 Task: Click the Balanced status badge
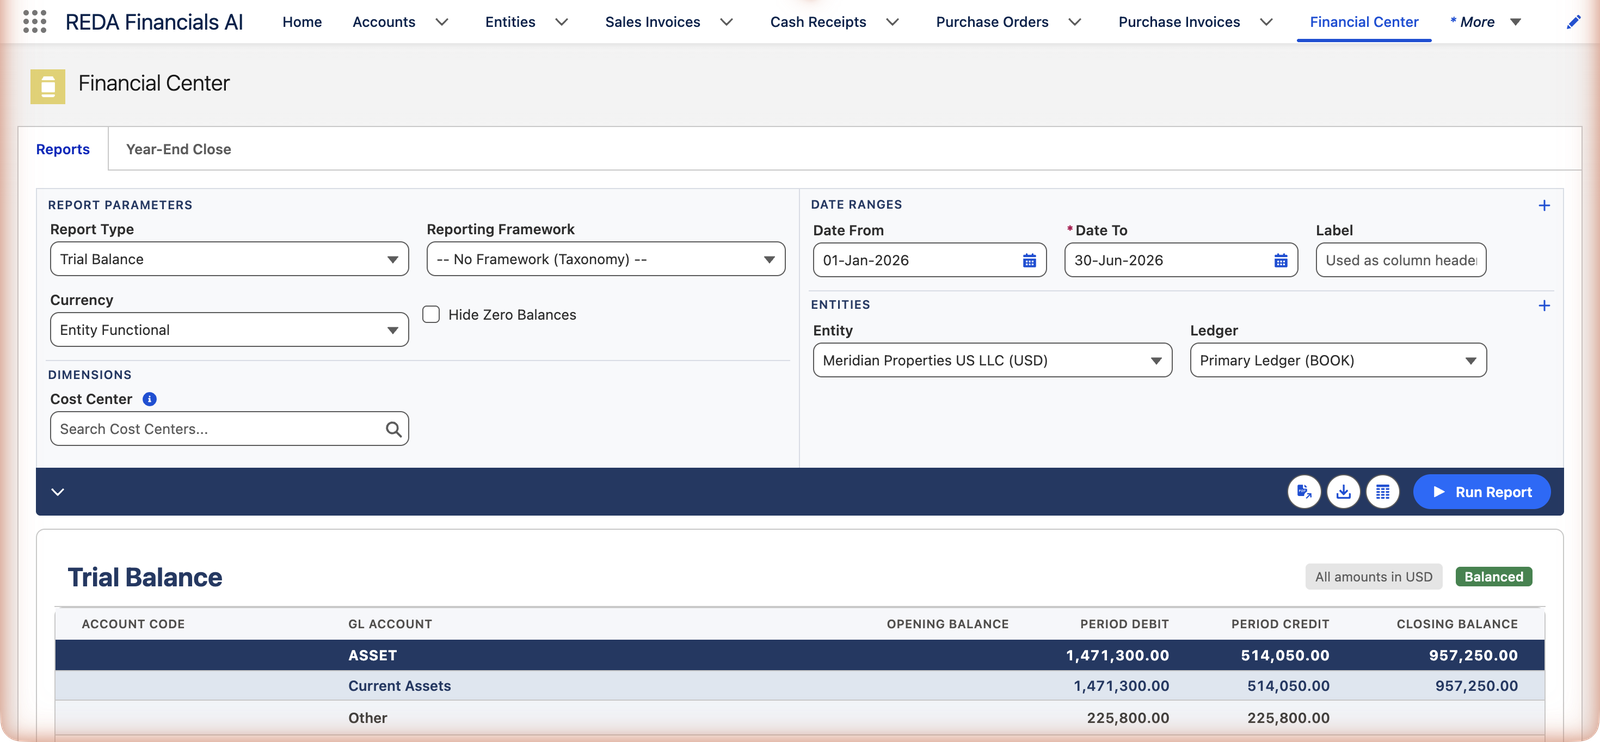point(1494,577)
